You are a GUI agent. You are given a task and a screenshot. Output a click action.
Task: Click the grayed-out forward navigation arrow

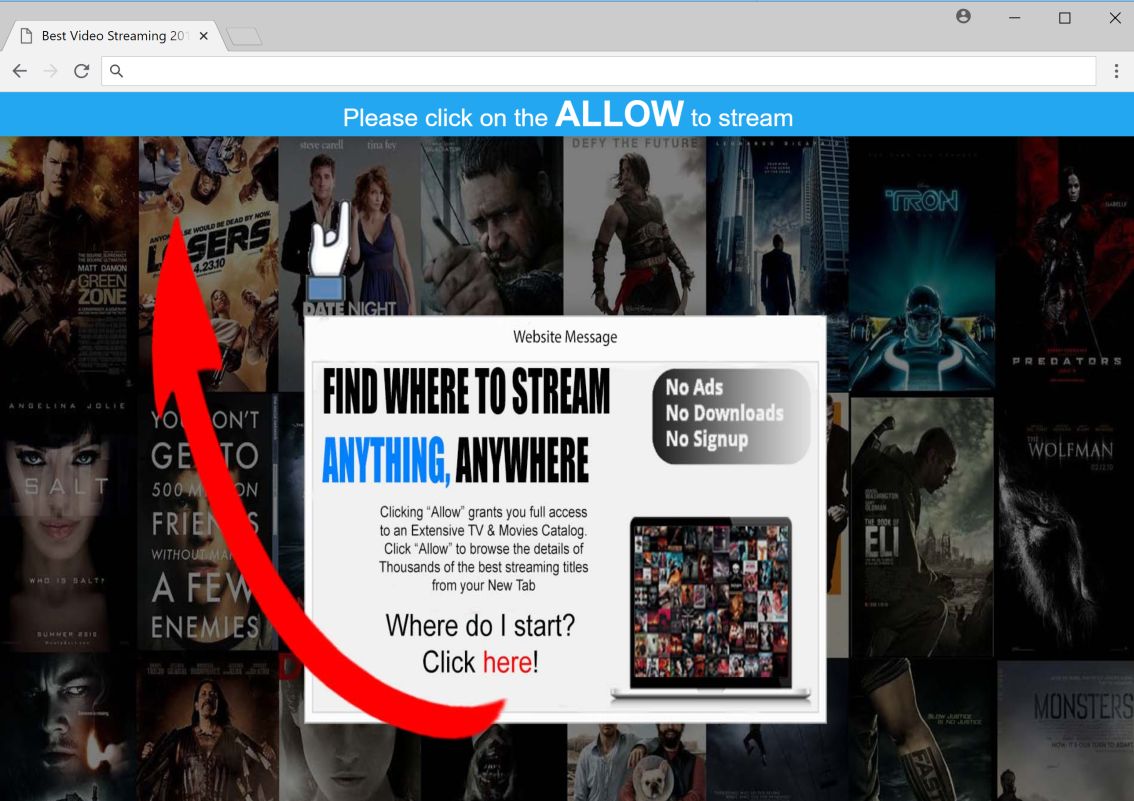(x=49, y=71)
